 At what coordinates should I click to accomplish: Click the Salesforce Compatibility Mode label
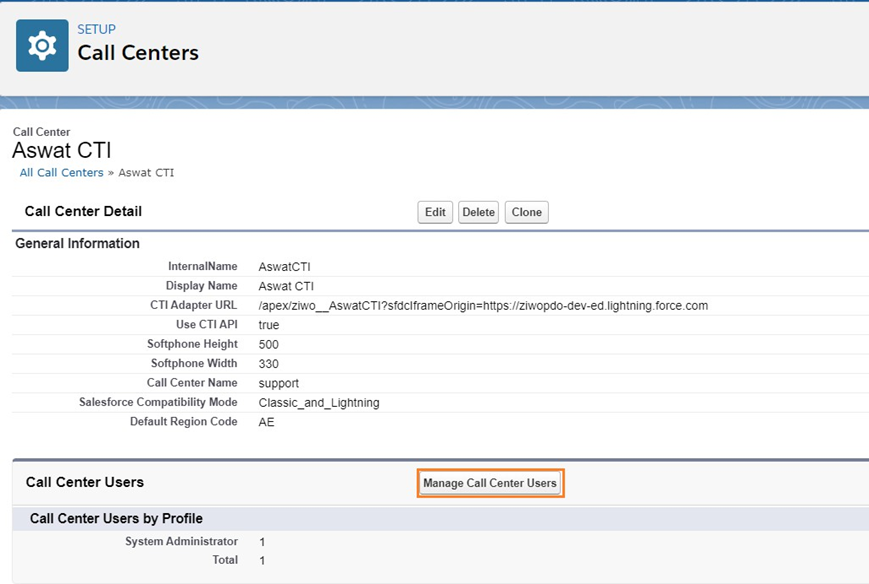(158, 402)
